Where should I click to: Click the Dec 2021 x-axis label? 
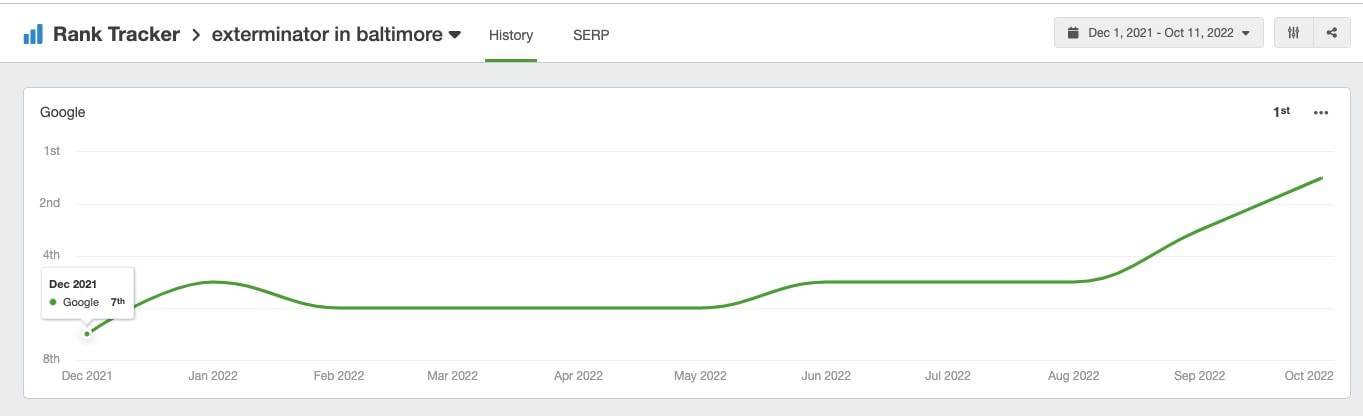tap(87, 376)
